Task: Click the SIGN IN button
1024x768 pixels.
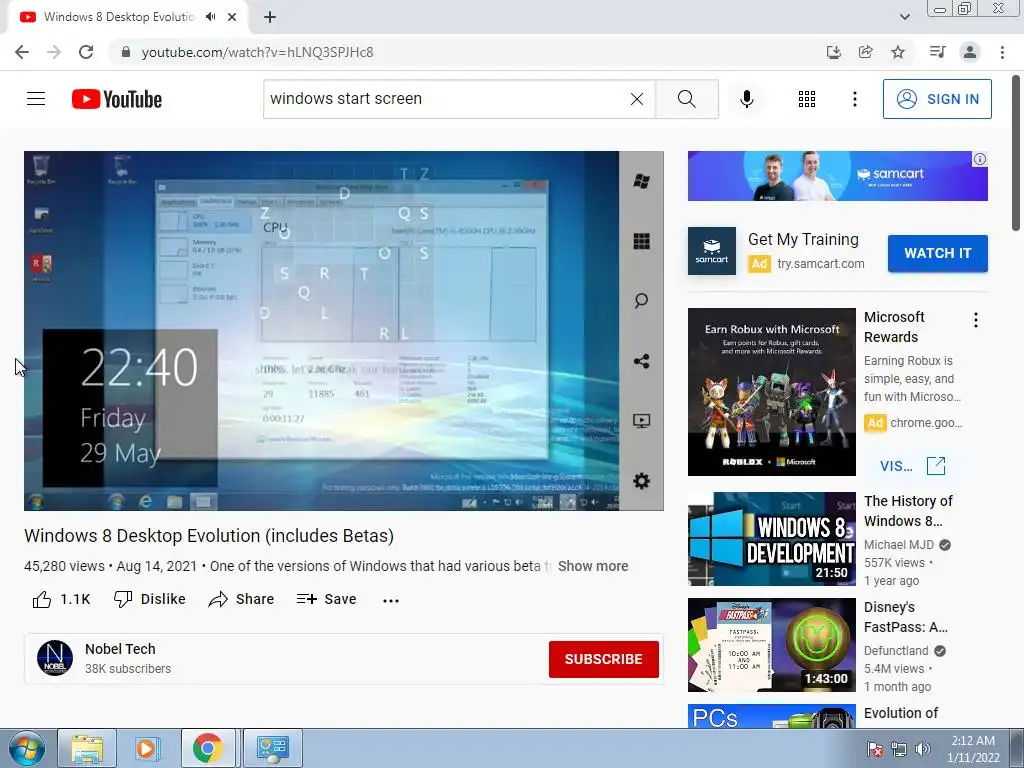Action: click(x=937, y=99)
